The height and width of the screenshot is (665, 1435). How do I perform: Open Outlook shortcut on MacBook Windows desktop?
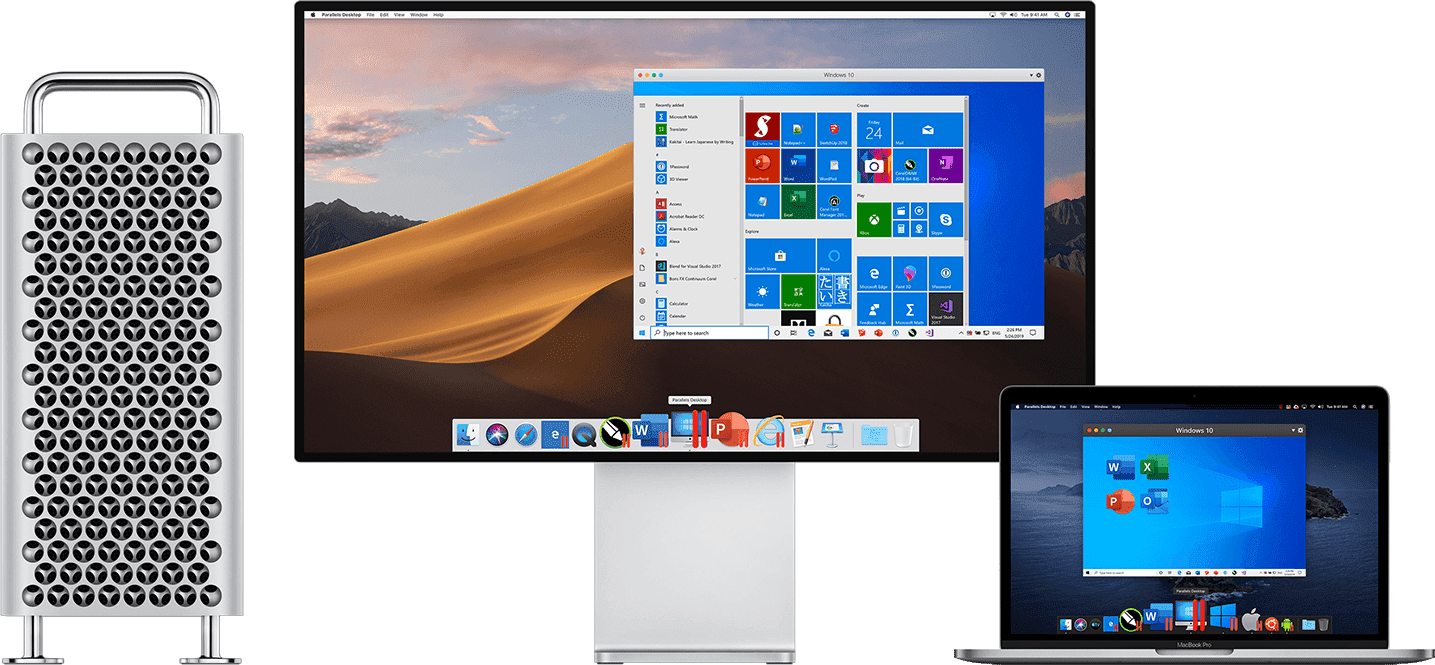click(x=1154, y=502)
